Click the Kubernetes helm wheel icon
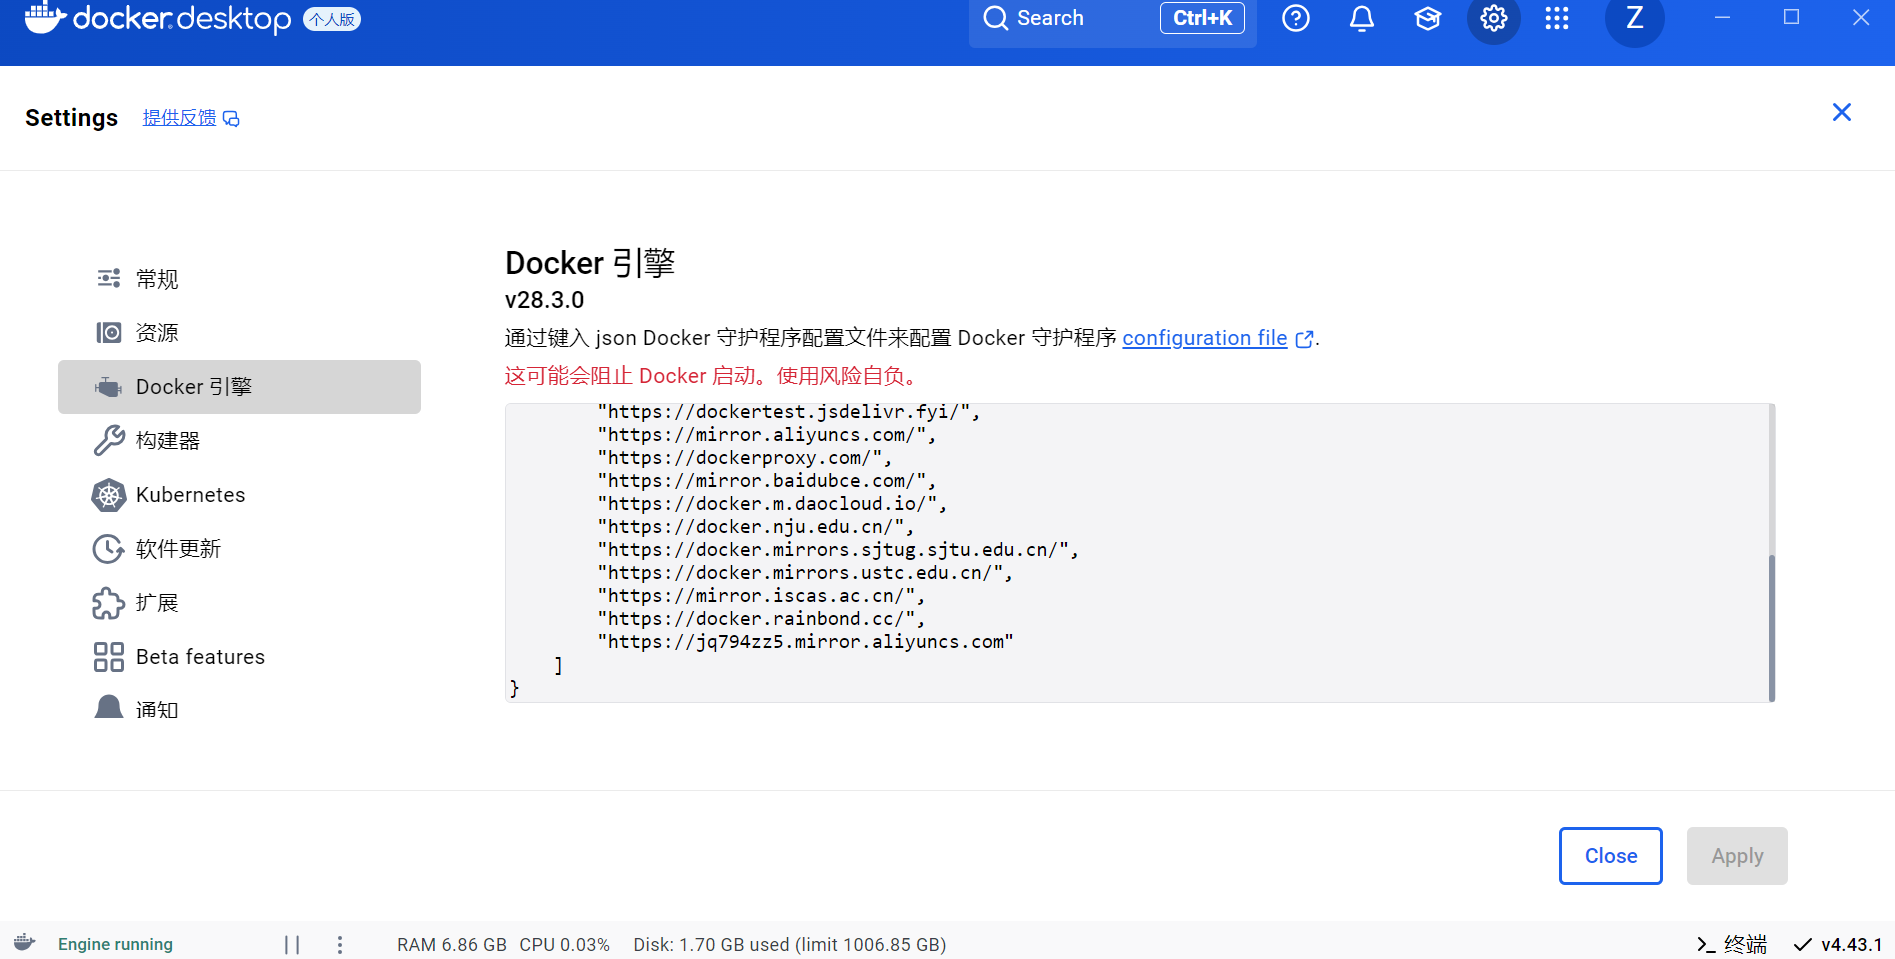 pos(109,495)
